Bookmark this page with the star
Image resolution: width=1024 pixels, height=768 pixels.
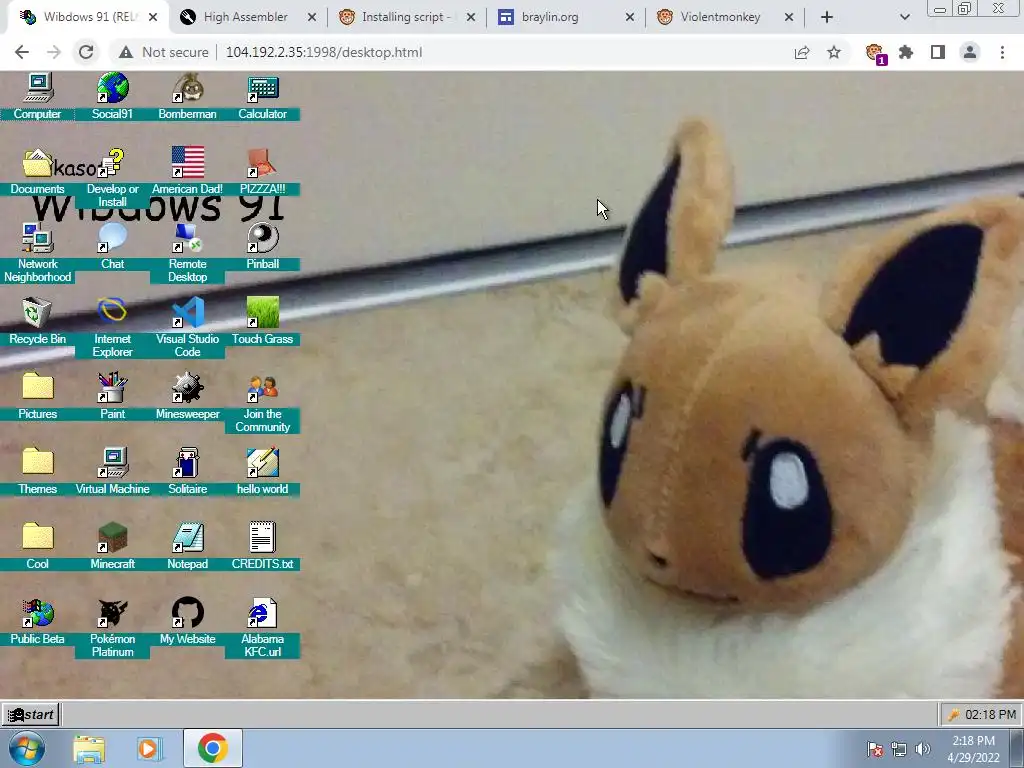point(834,52)
